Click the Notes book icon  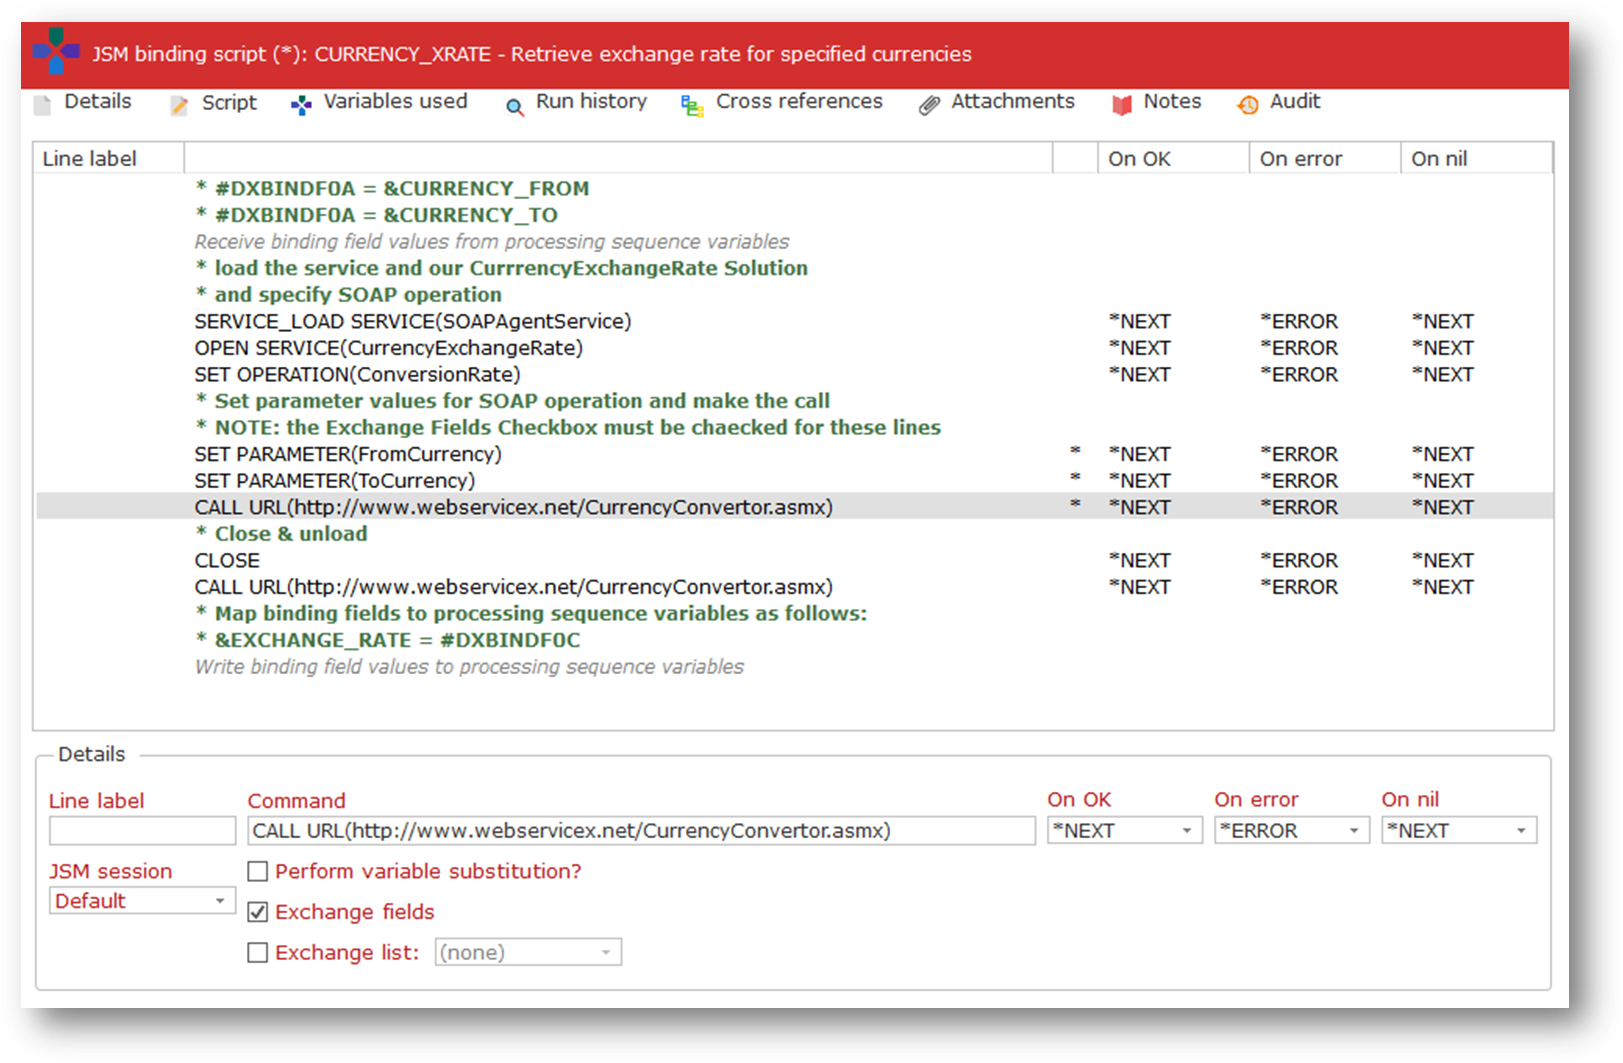tap(1122, 106)
